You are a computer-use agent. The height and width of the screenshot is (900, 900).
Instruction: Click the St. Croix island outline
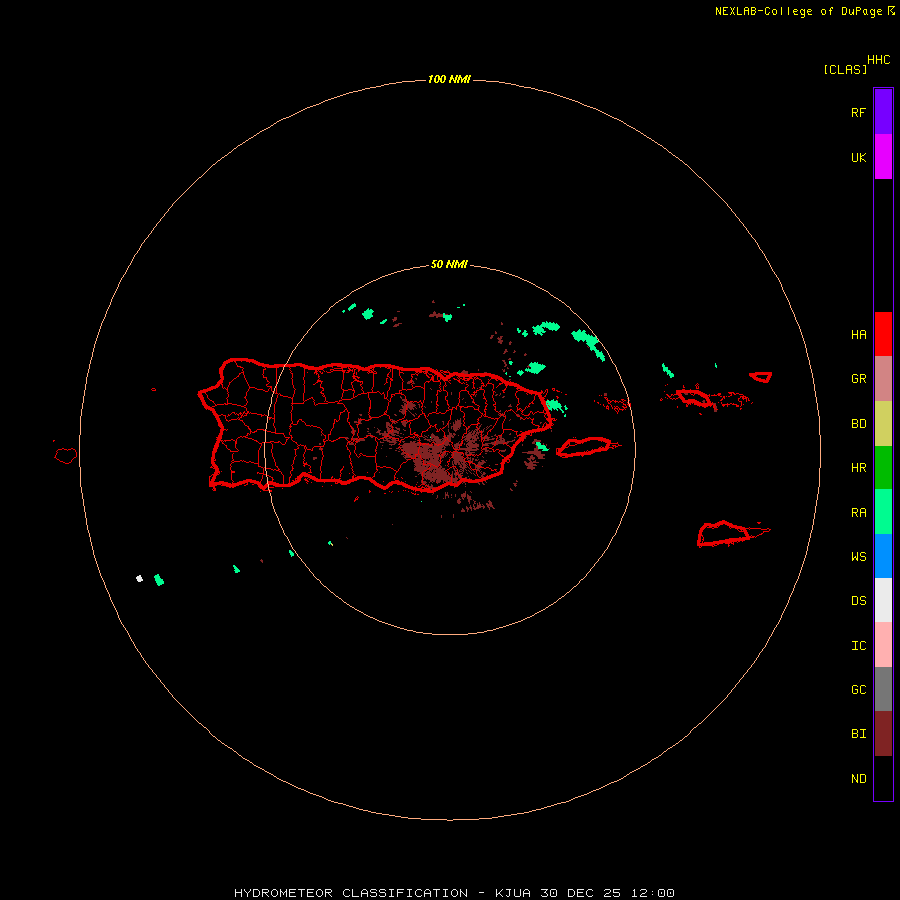(x=733, y=534)
